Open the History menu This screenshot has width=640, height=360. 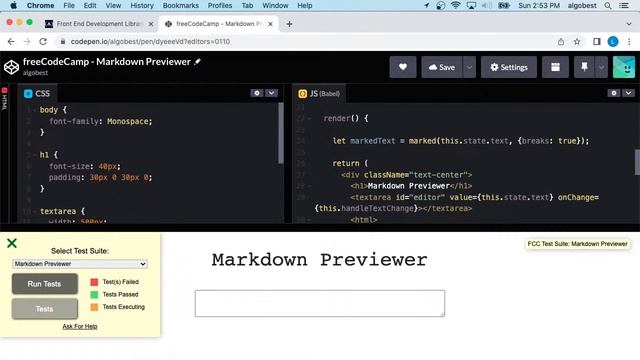142,6
